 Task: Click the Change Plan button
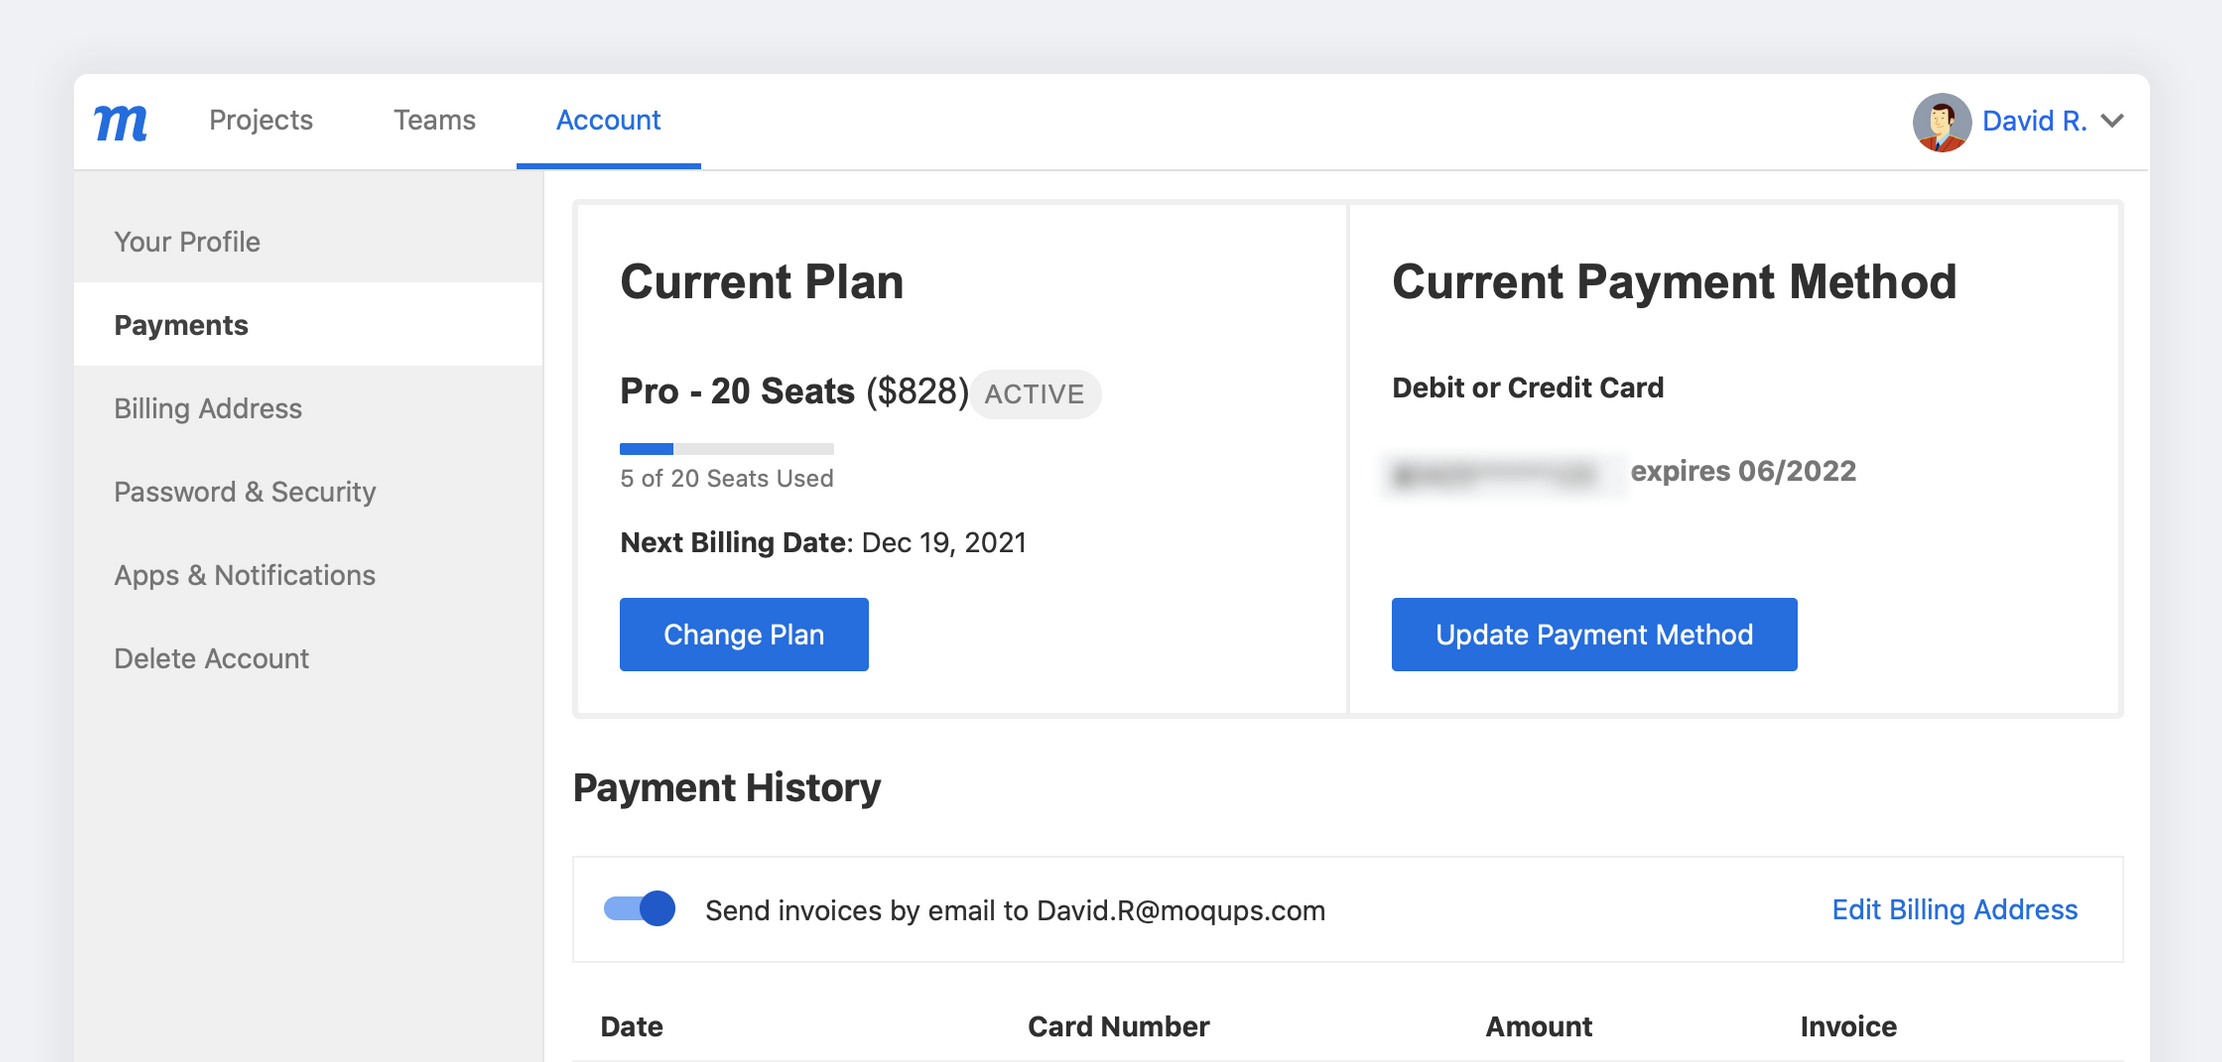(743, 634)
